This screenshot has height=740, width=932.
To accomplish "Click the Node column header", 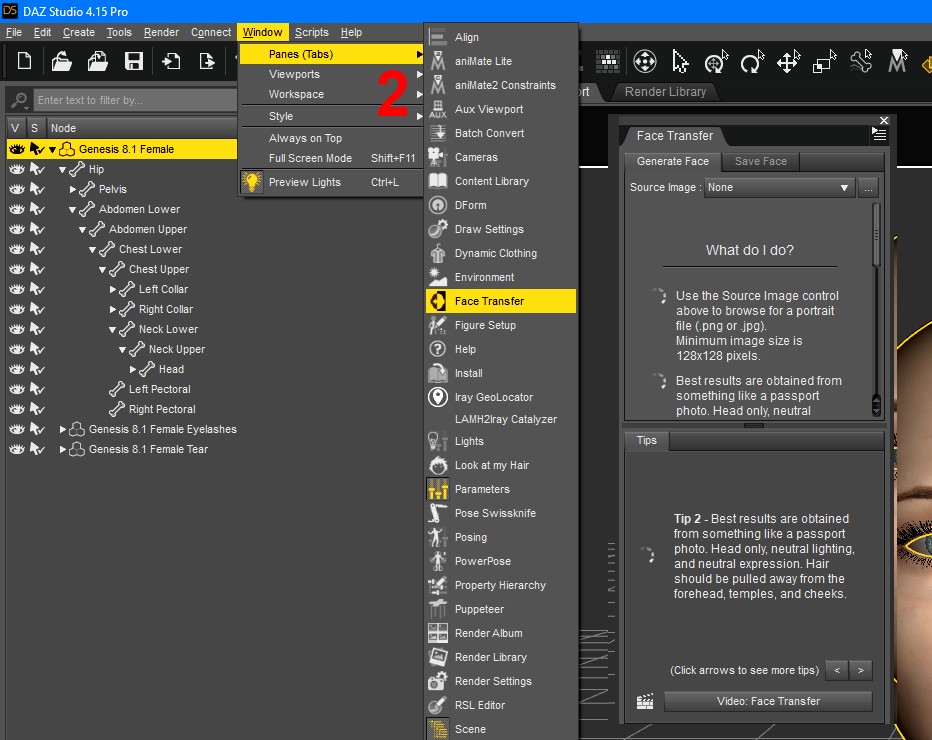I will coord(143,128).
